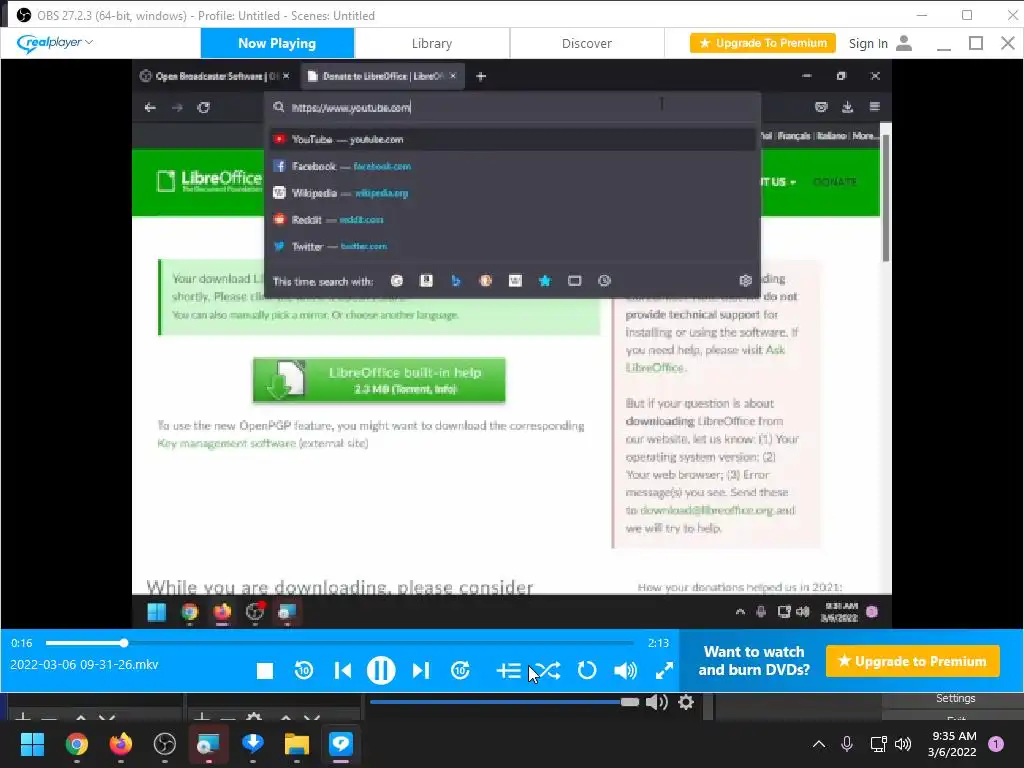Viewport: 1024px width, 768px height.
Task: Open the OBS audio mixer gear settings
Action: point(686,702)
